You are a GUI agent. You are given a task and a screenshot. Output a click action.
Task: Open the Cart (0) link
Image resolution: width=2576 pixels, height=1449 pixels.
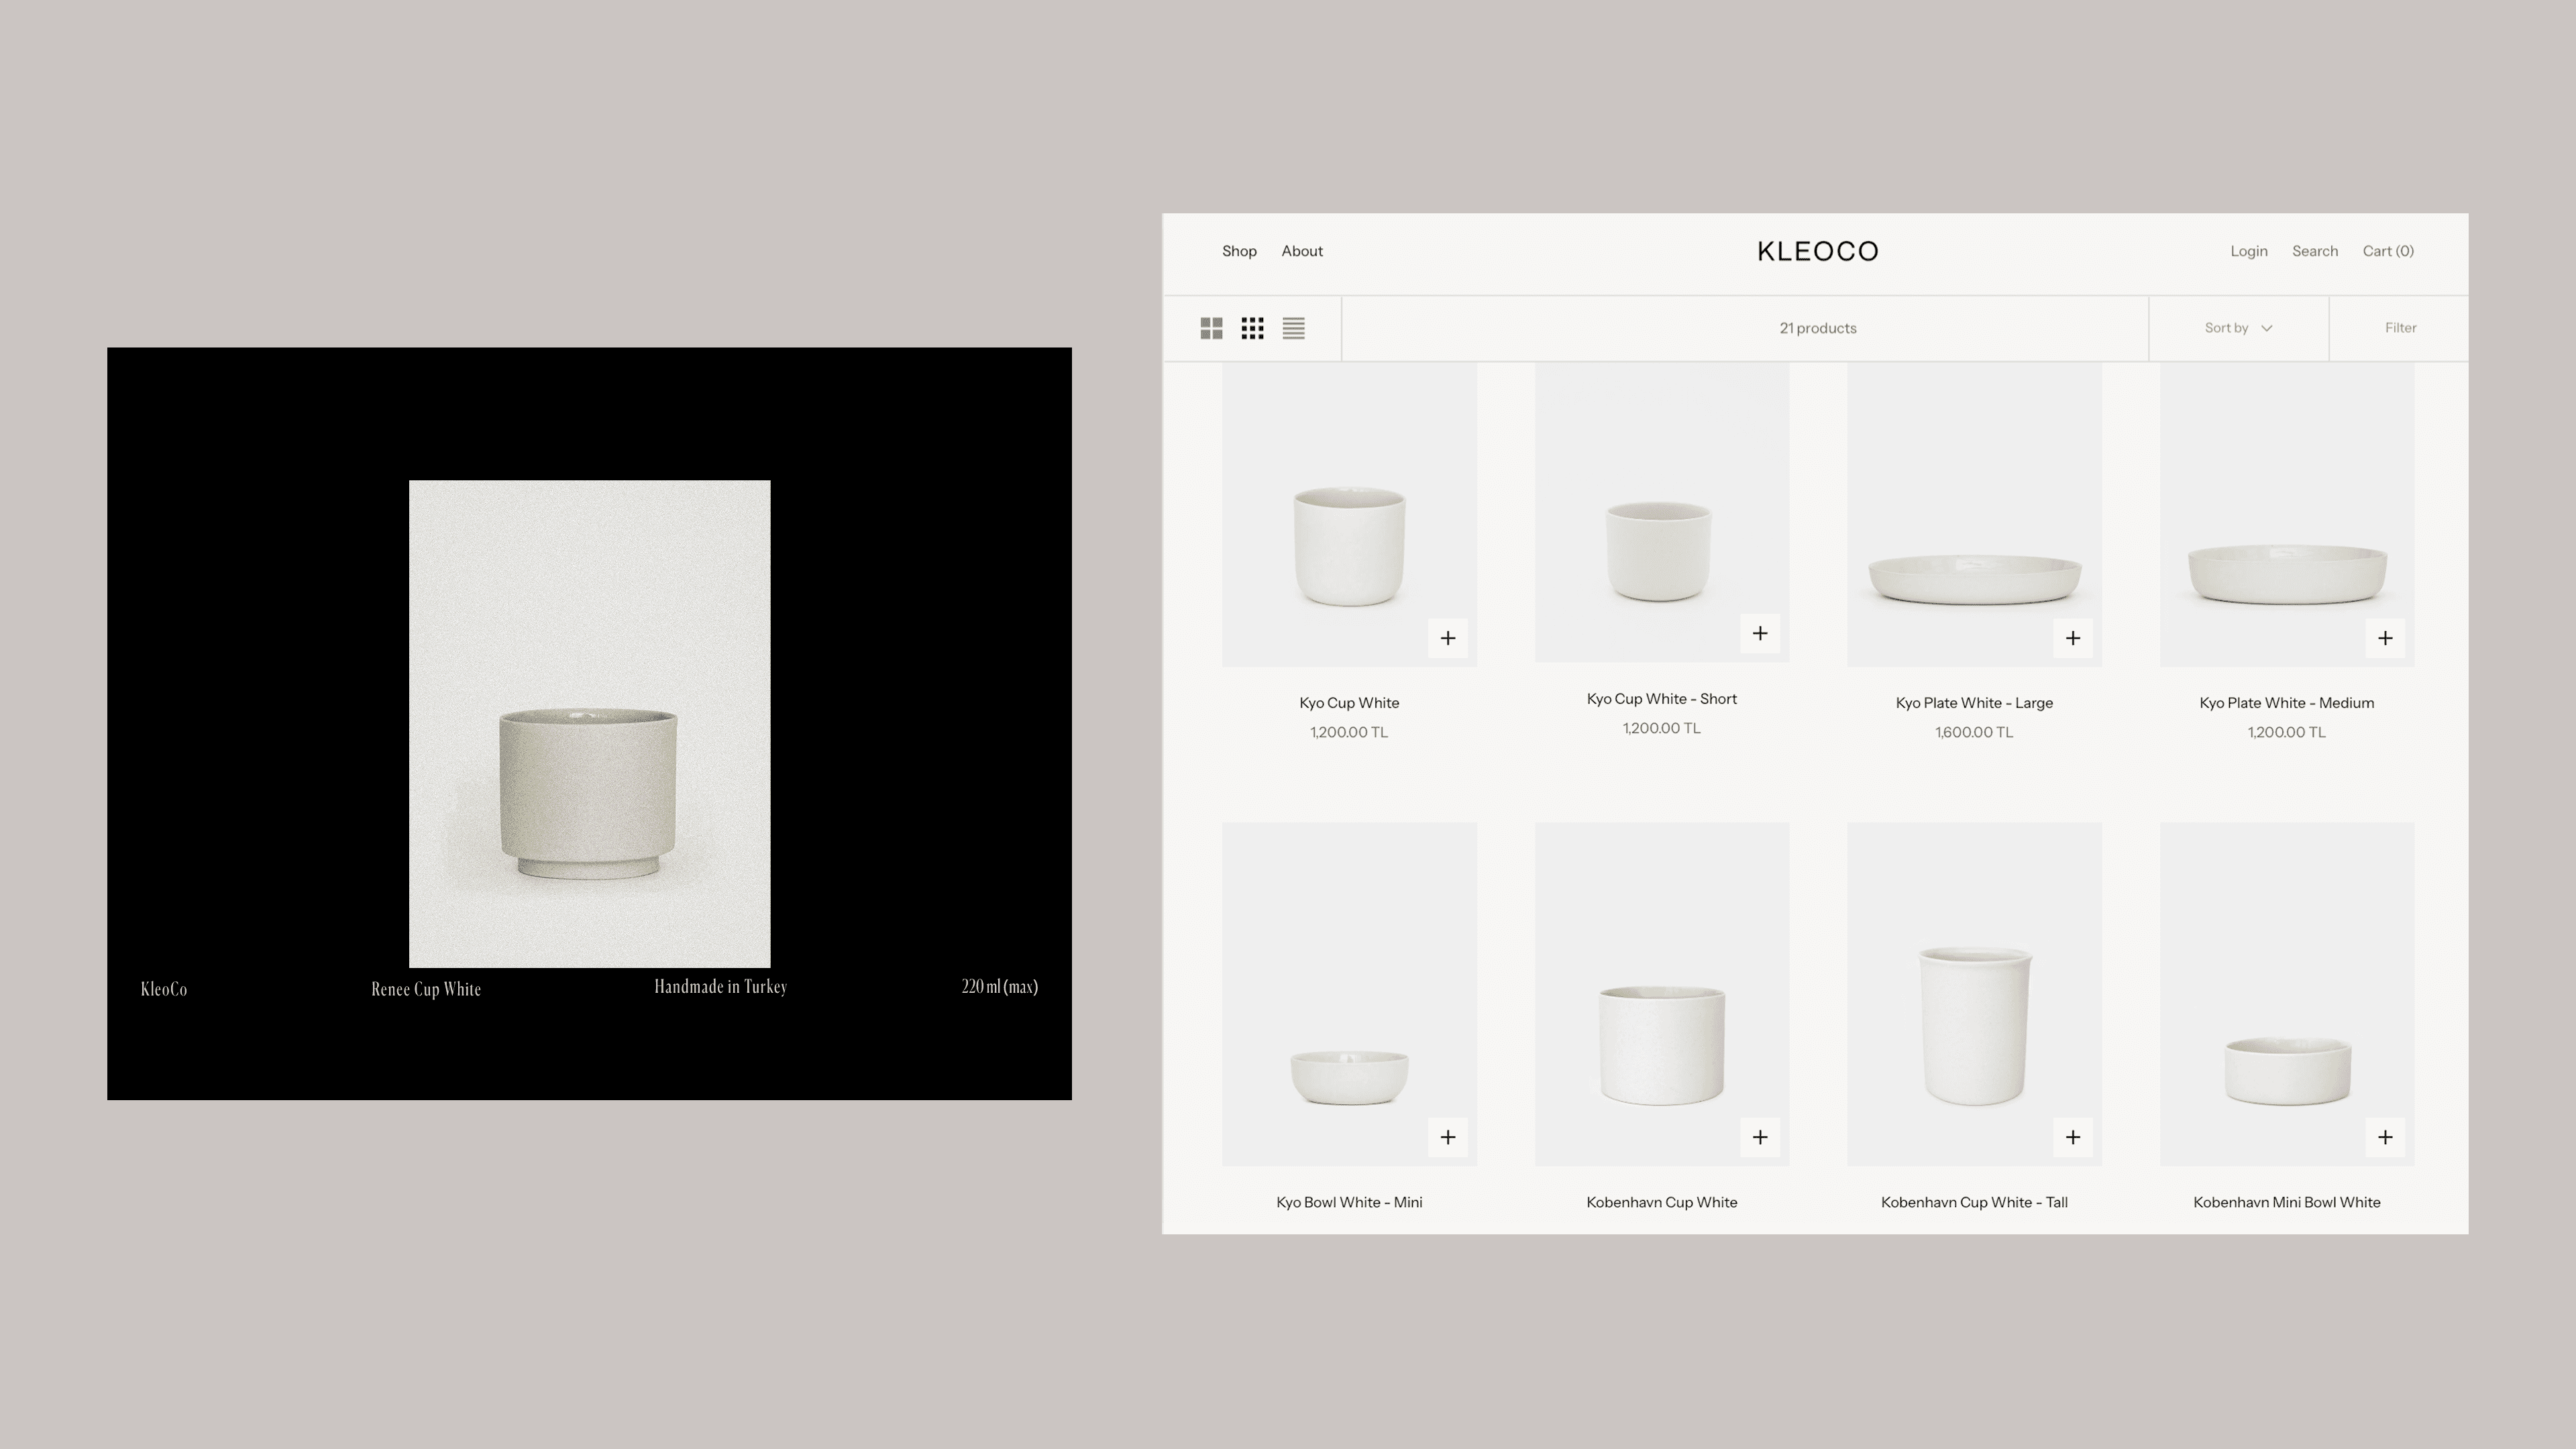click(x=2387, y=251)
